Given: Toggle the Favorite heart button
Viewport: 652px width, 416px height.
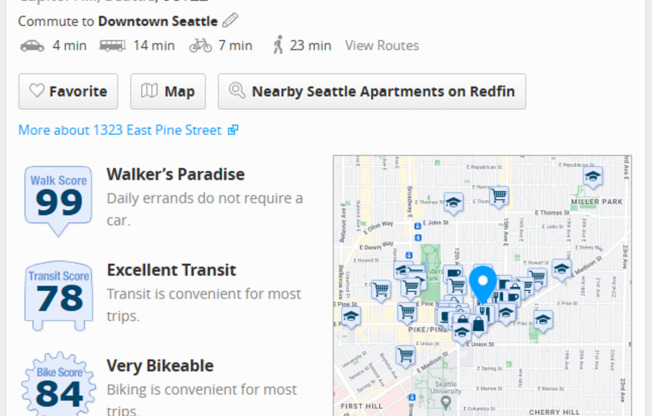Looking at the screenshot, I should (x=68, y=92).
